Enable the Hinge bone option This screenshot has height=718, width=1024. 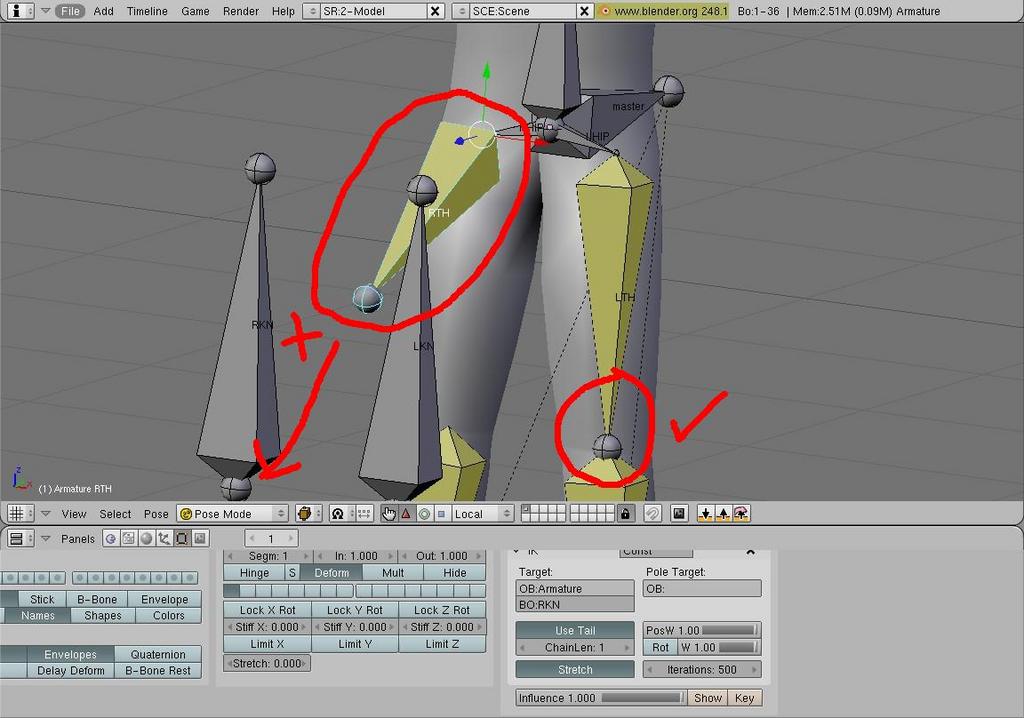tap(254, 573)
